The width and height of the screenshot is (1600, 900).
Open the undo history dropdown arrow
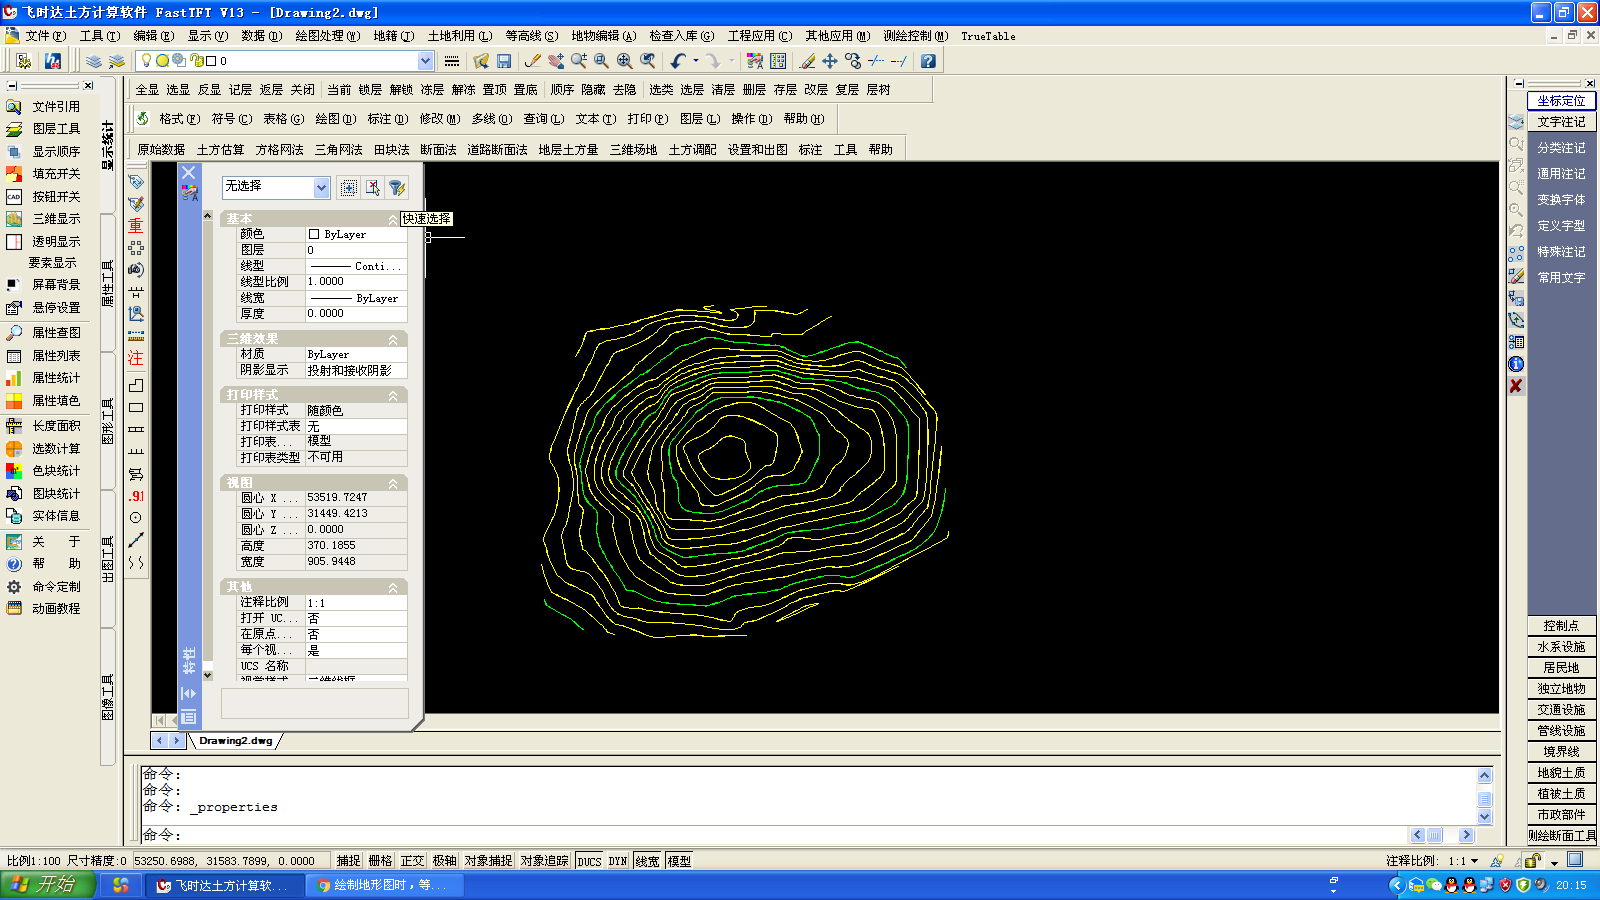[696, 61]
